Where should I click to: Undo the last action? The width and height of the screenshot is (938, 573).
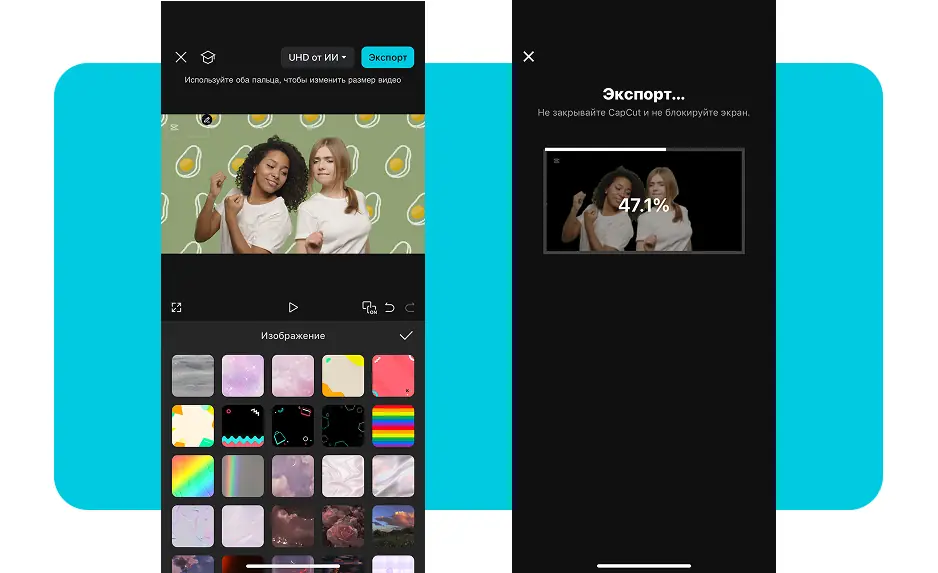[389, 307]
